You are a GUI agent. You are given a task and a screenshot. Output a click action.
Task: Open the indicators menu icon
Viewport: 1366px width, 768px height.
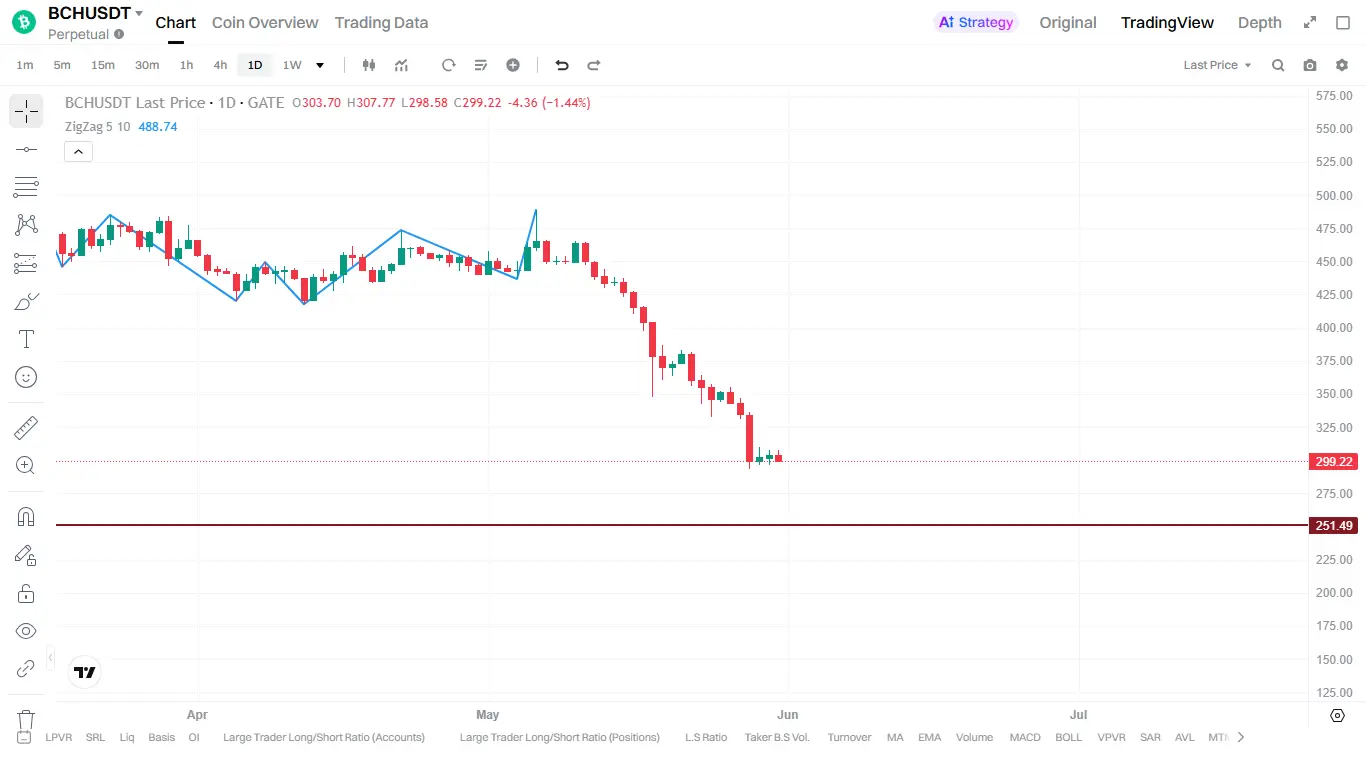tap(401, 65)
